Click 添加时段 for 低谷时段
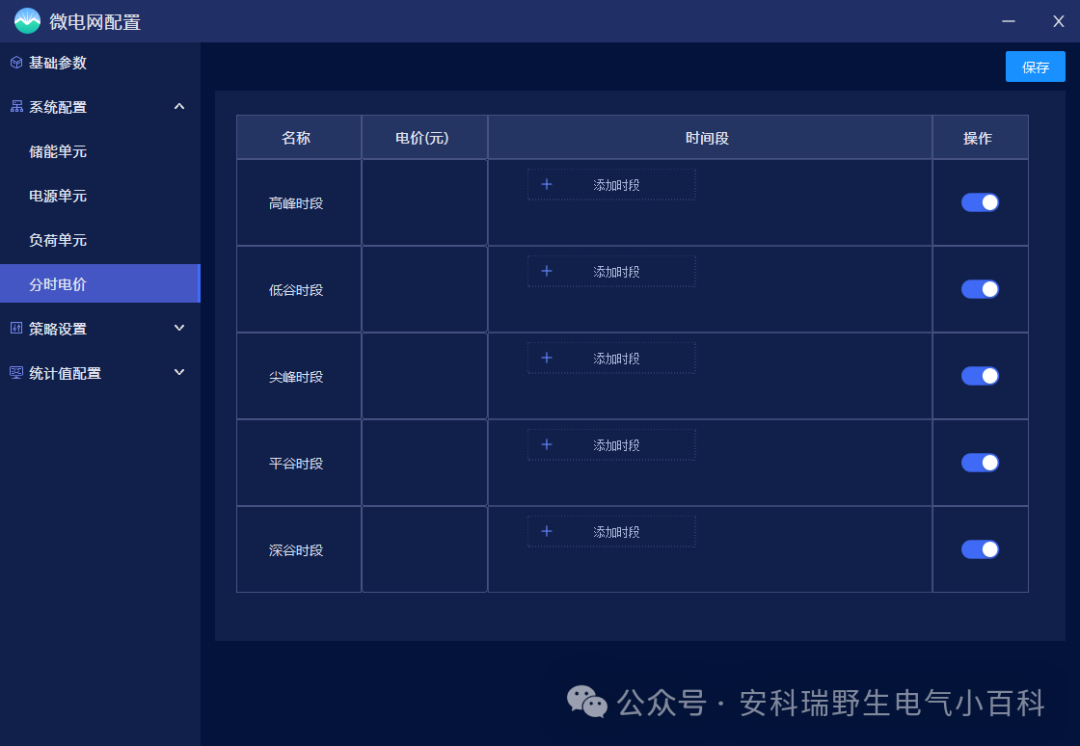The image size is (1080, 746). click(x=612, y=271)
